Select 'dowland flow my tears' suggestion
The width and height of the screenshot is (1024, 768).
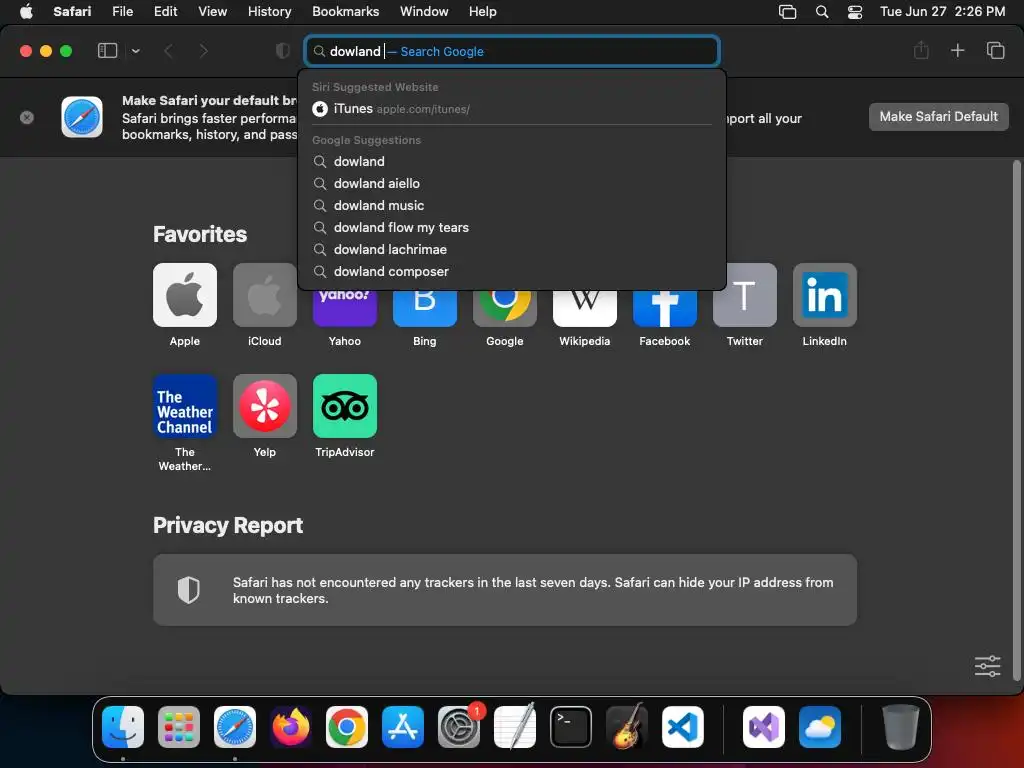point(512,228)
